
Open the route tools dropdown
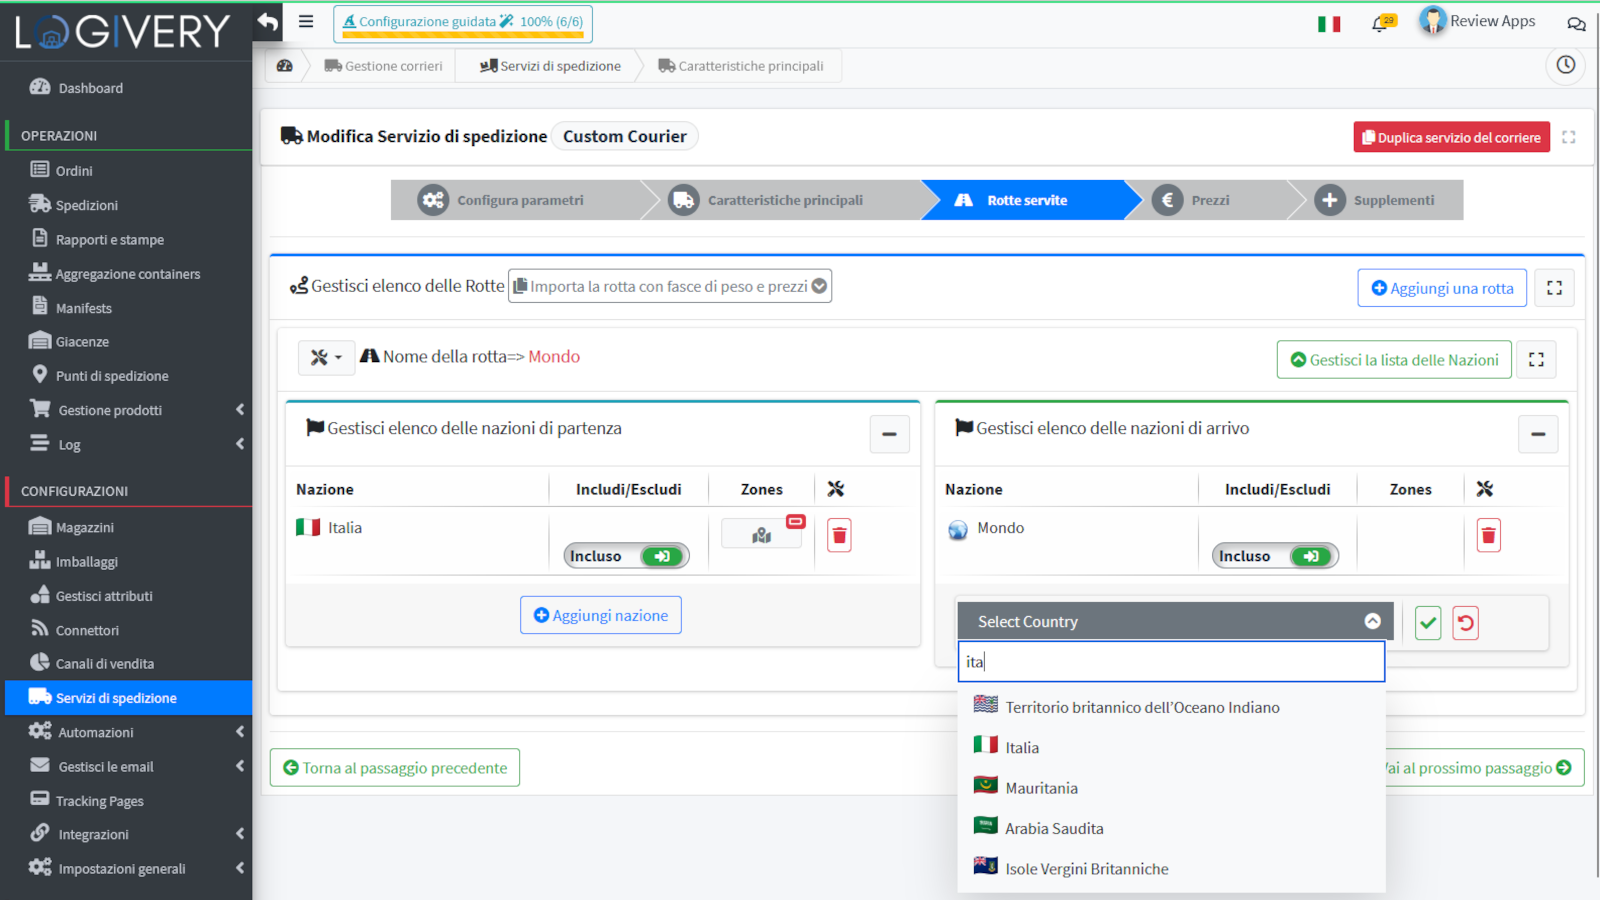pos(326,357)
